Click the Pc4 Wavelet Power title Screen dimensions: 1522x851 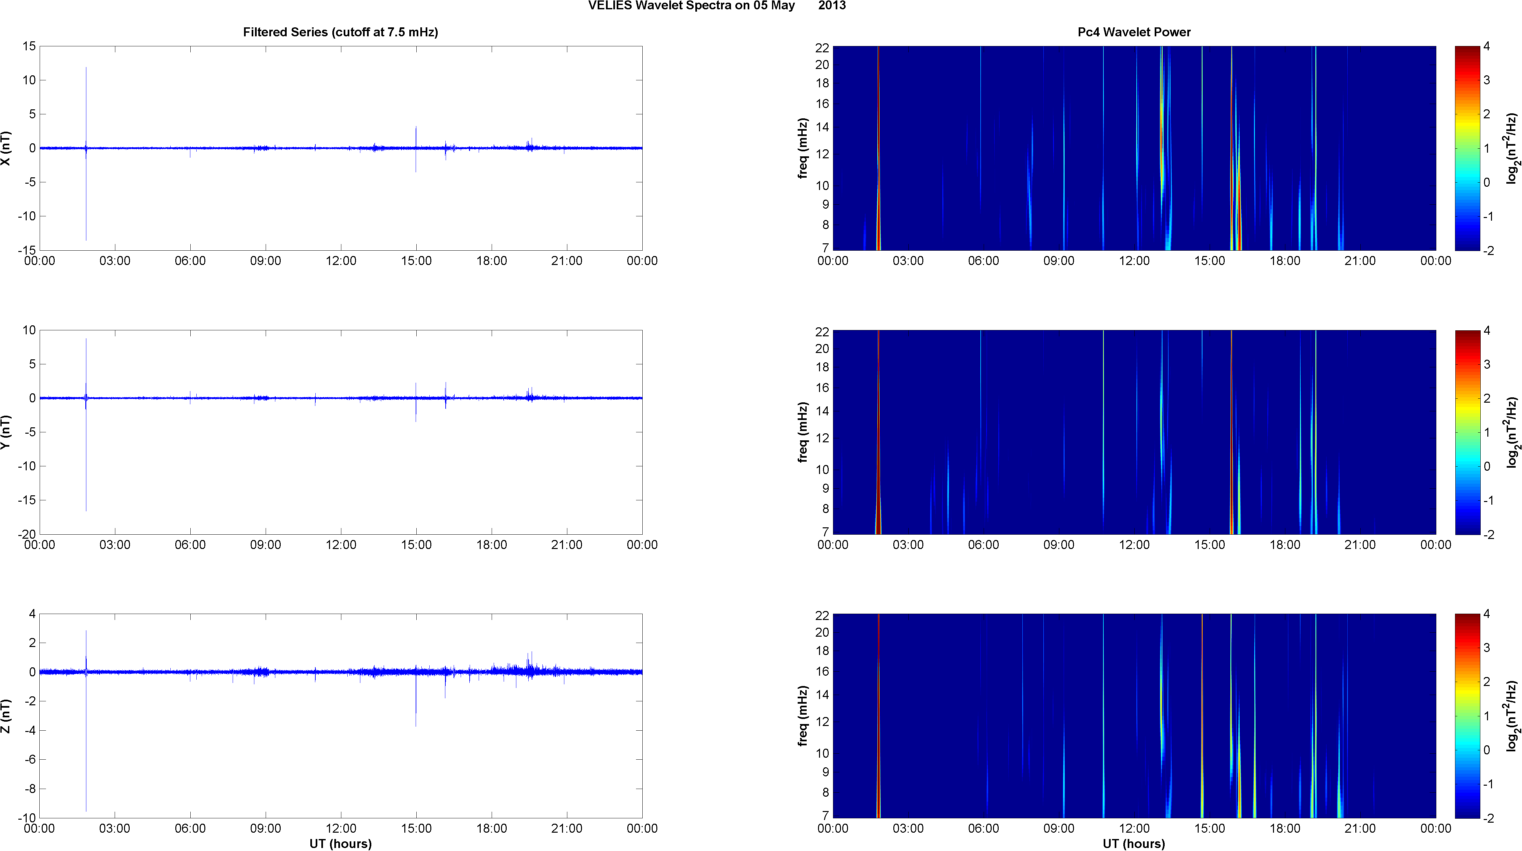1133,32
